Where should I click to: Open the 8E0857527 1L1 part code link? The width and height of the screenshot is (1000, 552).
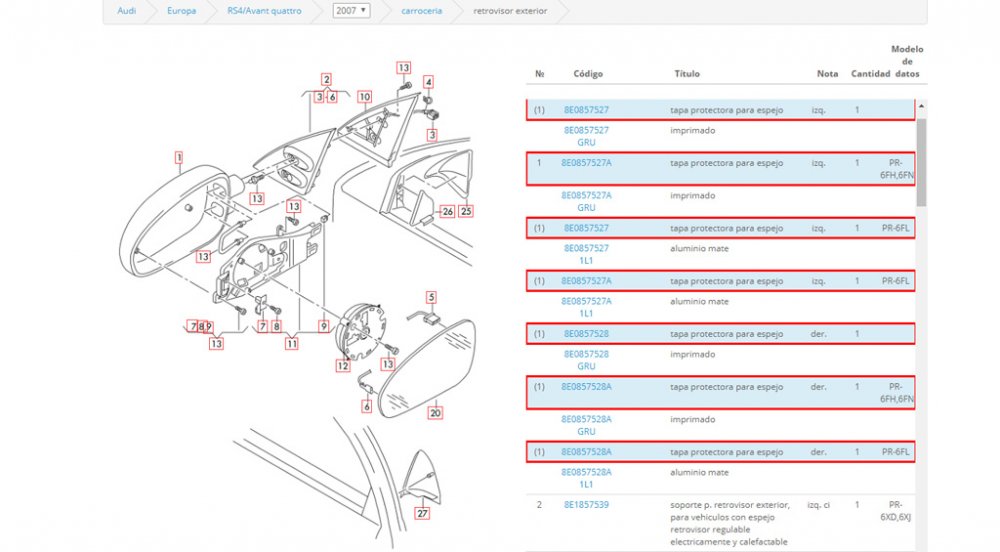pos(586,254)
